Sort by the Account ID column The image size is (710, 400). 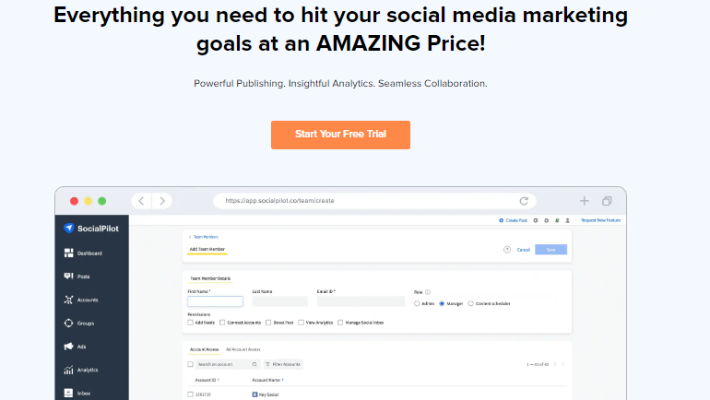207,380
